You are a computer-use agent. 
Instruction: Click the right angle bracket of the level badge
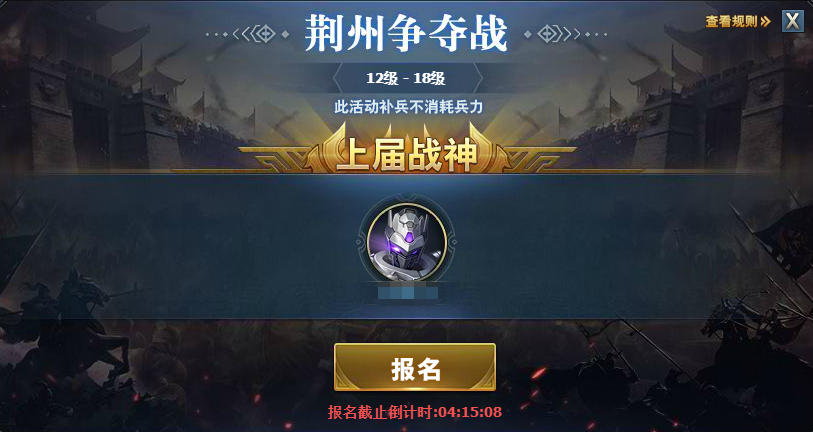pos(478,78)
